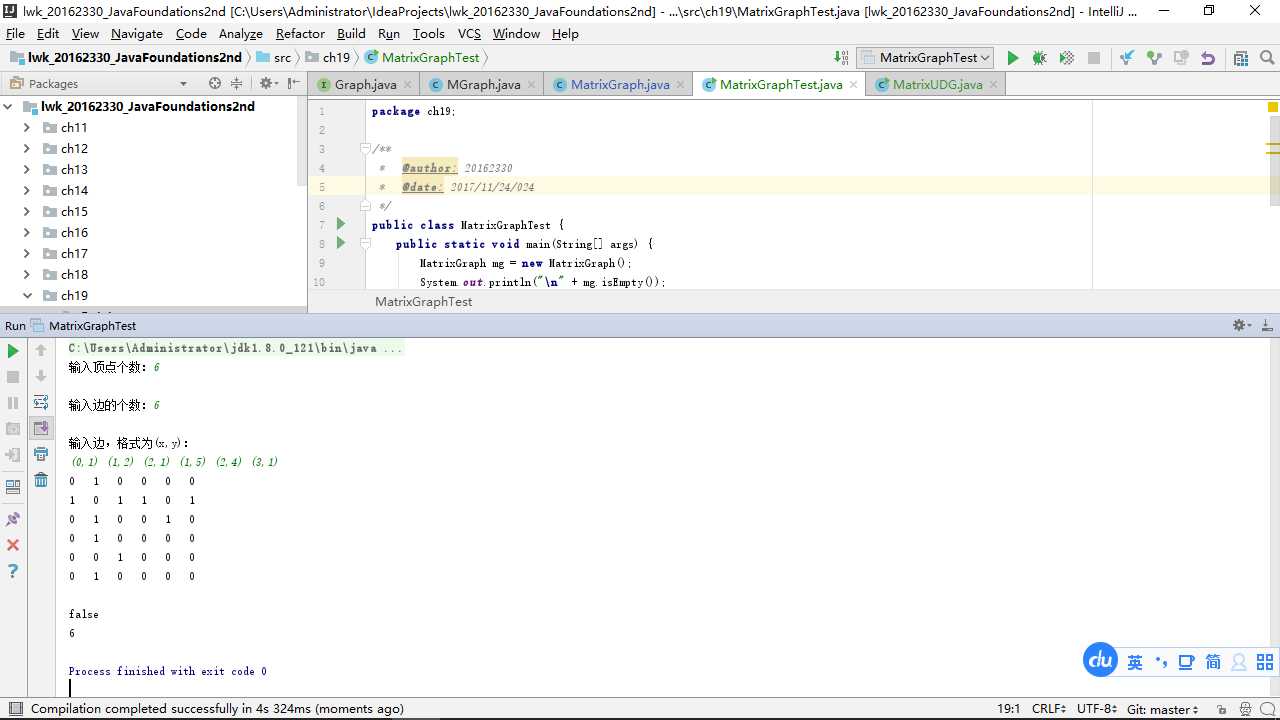This screenshot has height=720, width=1280.
Task: Switch to the Graph.java tab
Action: [363, 85]
